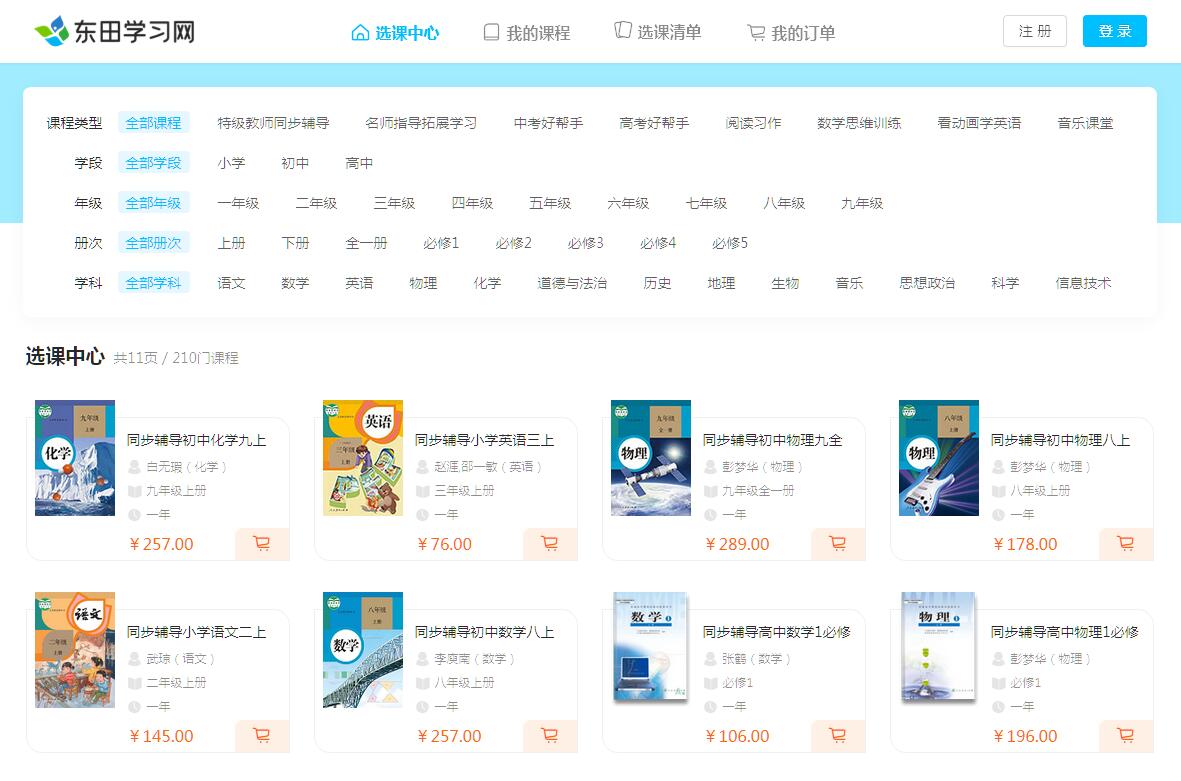
Task: Click the 注册 button
Action: [1034, 31]
